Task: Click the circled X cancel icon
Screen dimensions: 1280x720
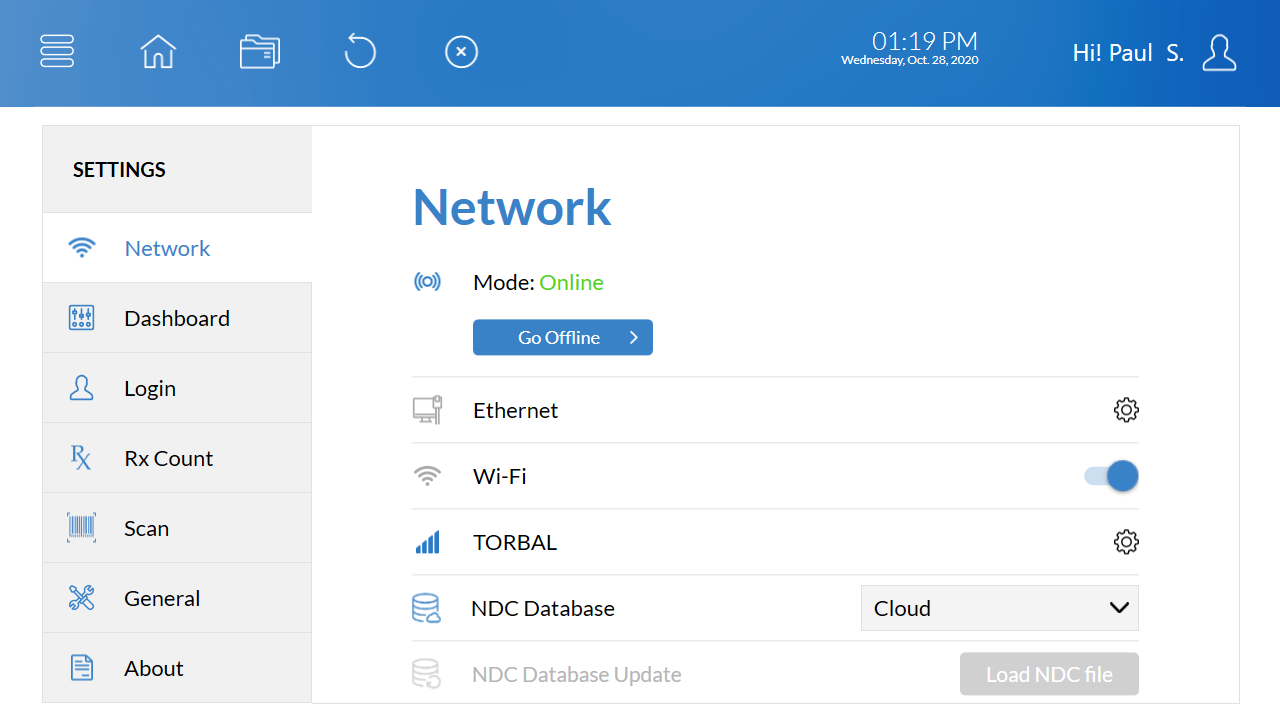Action: pos(461,51)
